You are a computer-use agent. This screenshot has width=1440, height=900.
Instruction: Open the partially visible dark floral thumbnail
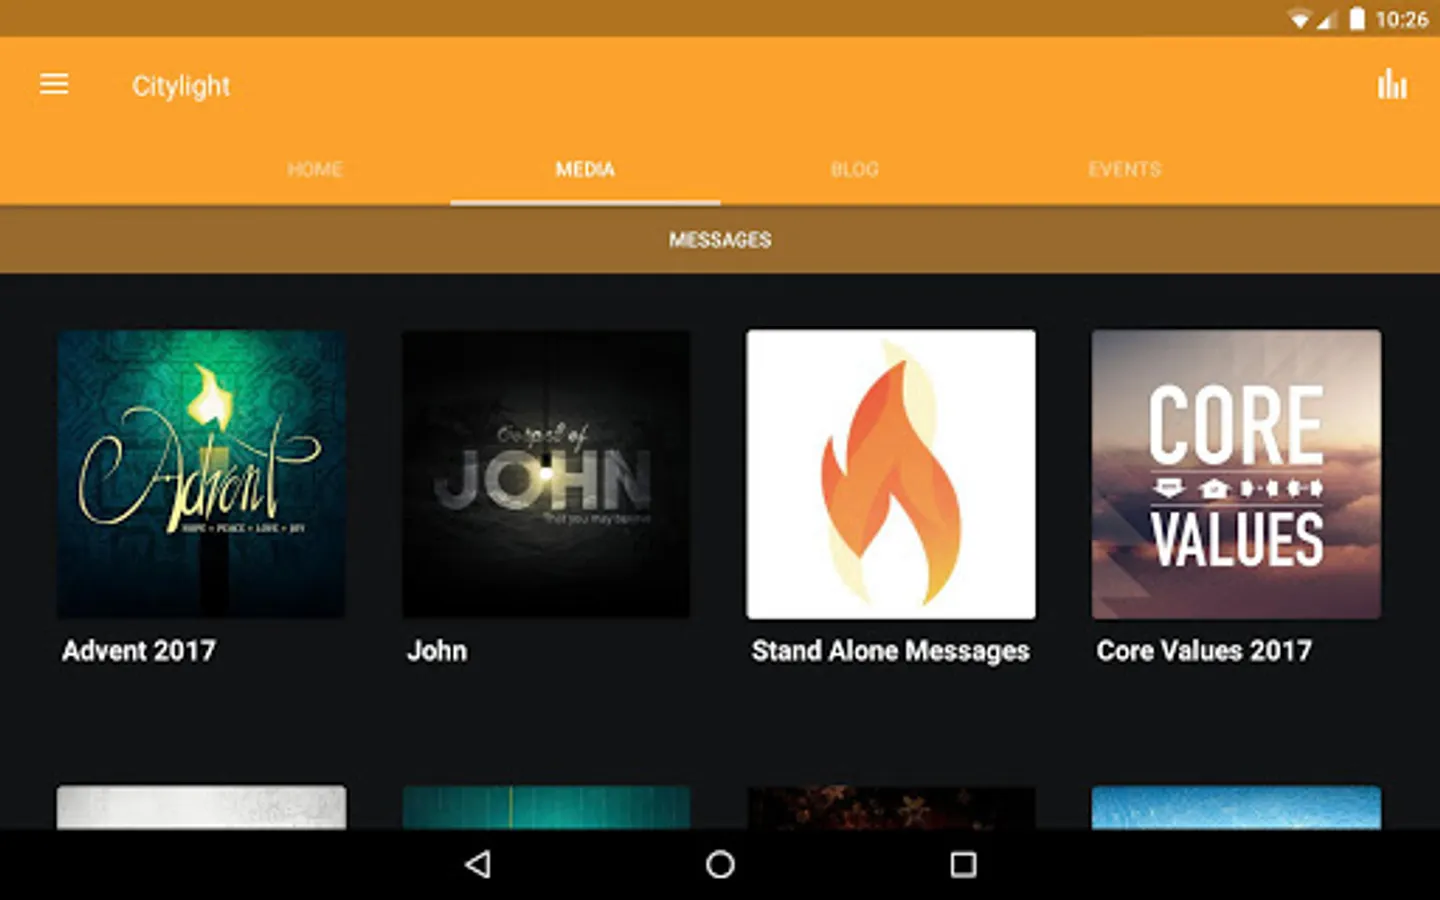[x=891, y=807]
